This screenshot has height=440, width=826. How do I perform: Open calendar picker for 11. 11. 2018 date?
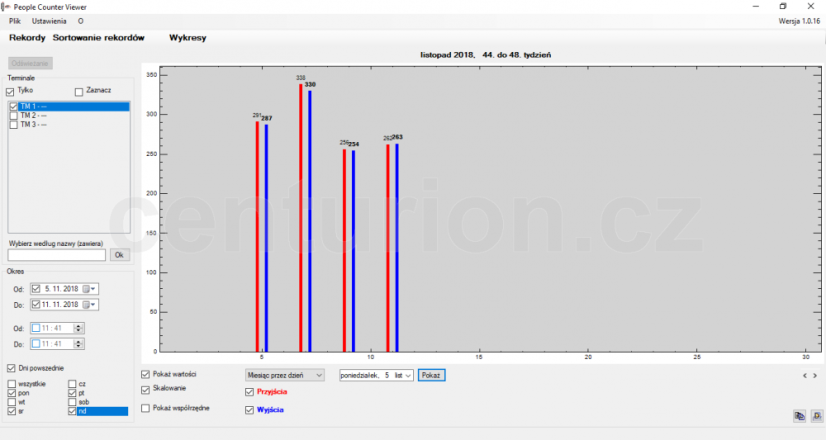pos(90,305)
